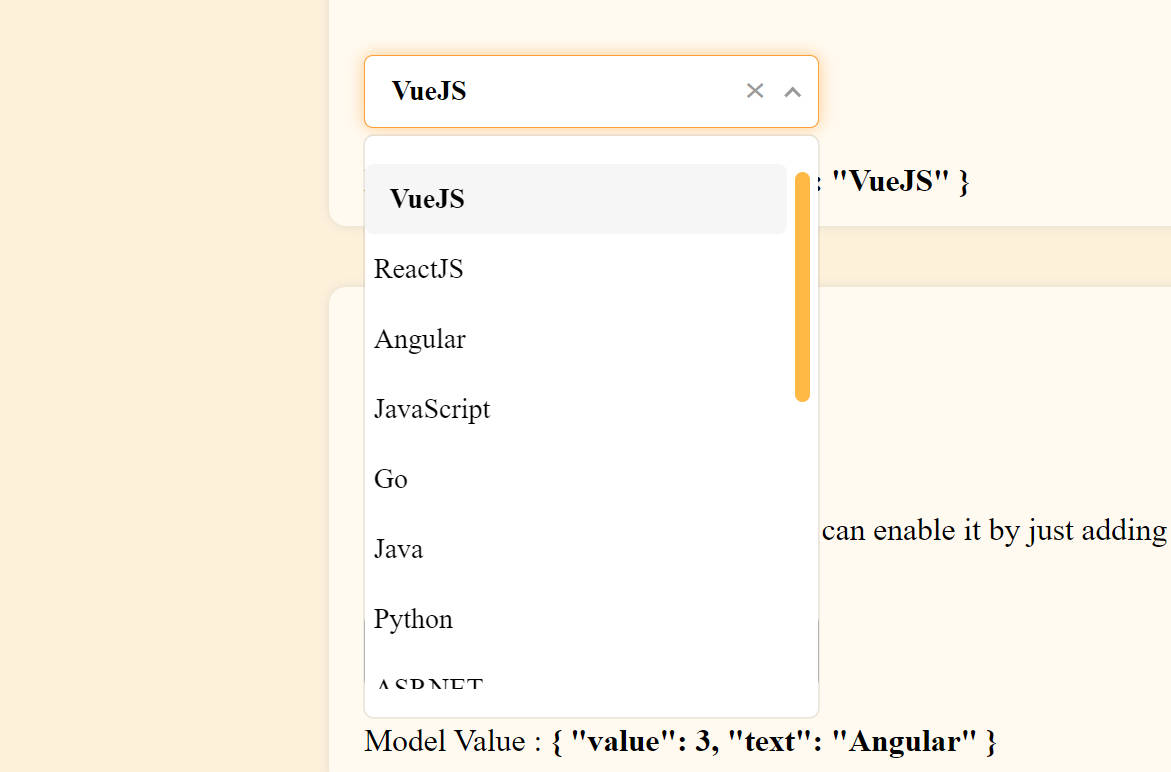The width and height of the screenshot is (1171, 772).
Task: Click the select box showing VueJS
Action: [x=550, y=91]
